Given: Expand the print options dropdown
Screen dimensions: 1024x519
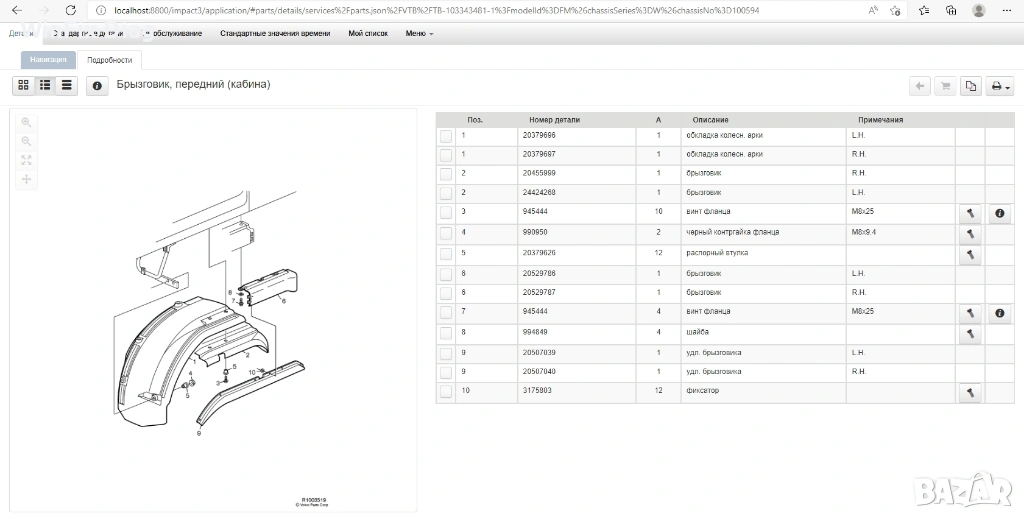Looking at the screenshot, I should (x=1000, y=86).
